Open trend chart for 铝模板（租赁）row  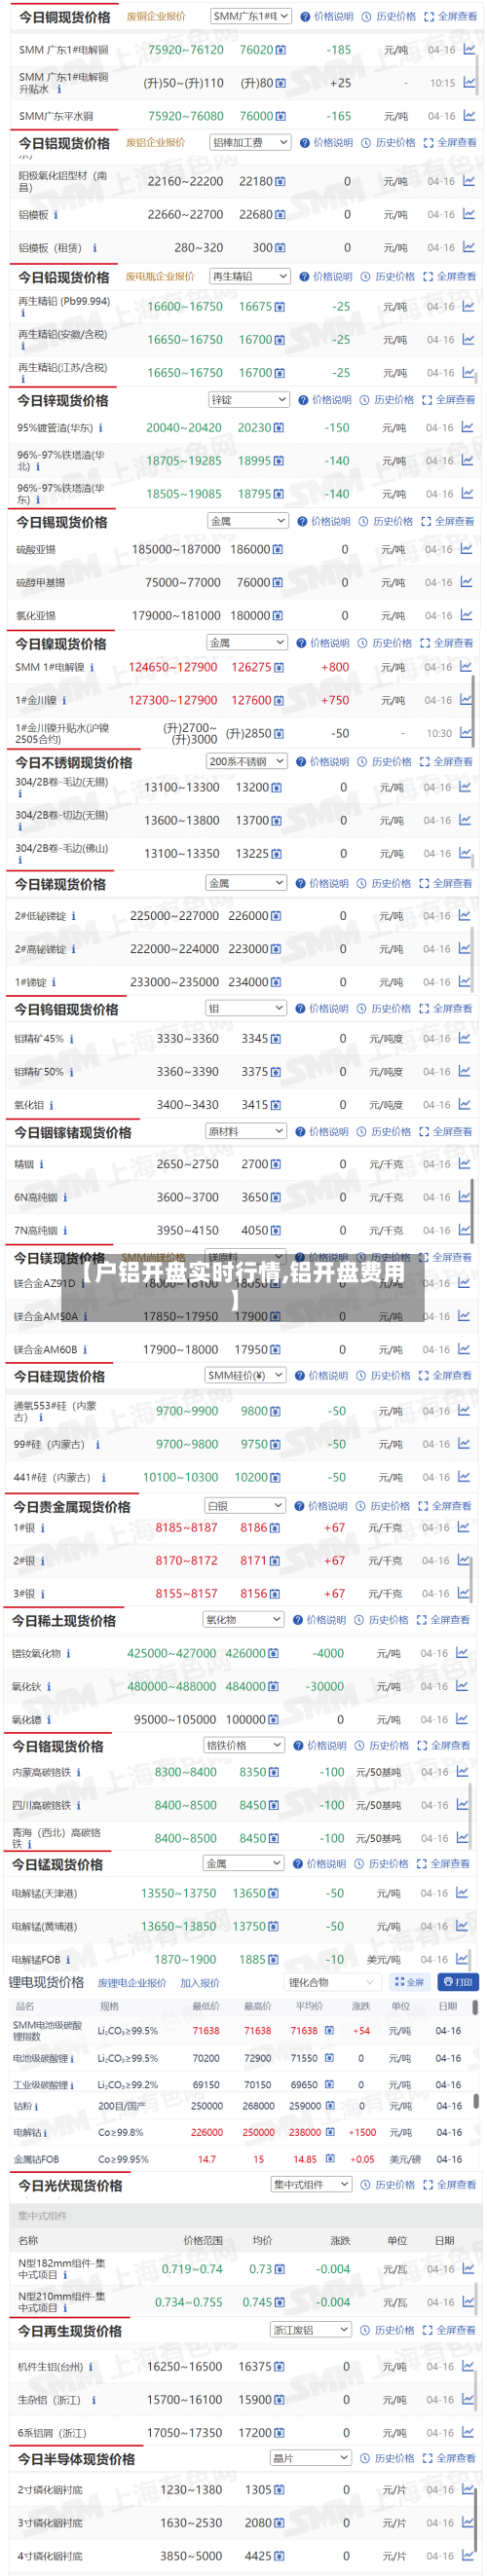tap(469, 247)
